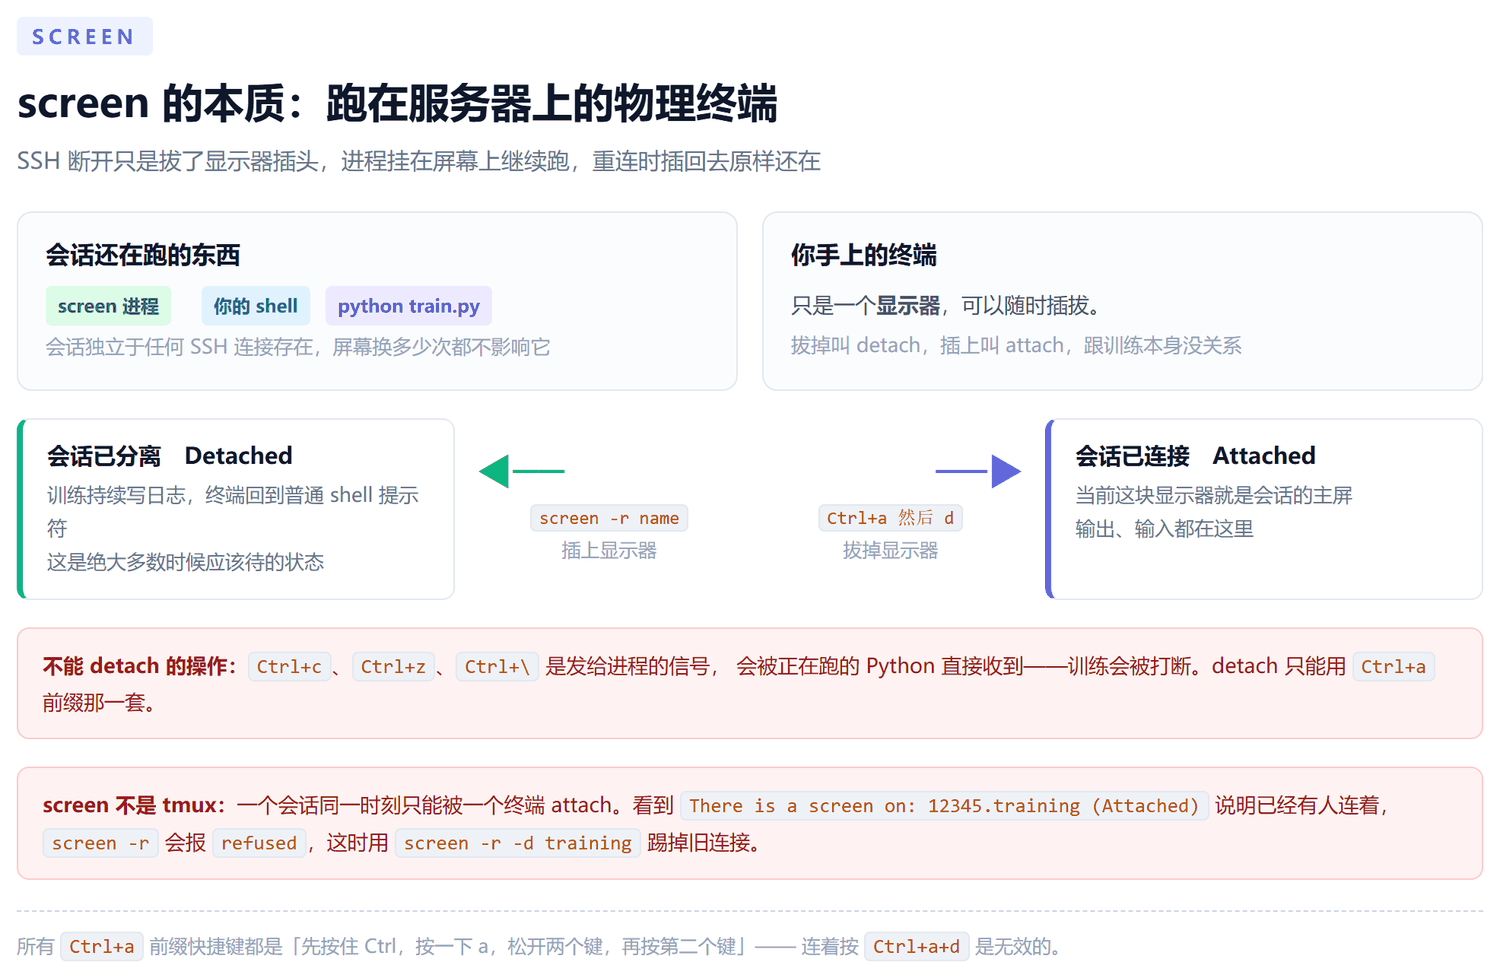1500x978 pixels.
Task: Click the 'Ctrl+z' code chip
Action: [x=393, y=667]
